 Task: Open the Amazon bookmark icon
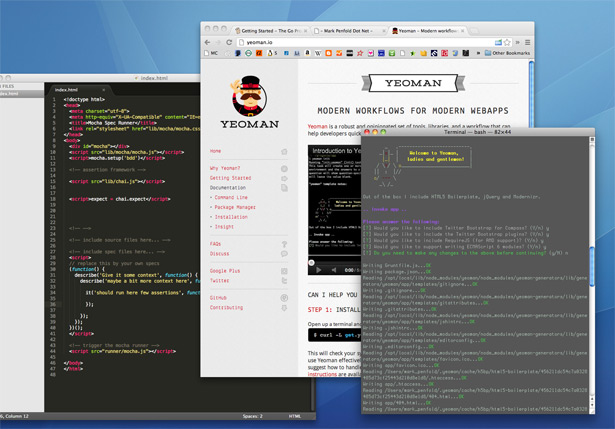pos(308,53)
